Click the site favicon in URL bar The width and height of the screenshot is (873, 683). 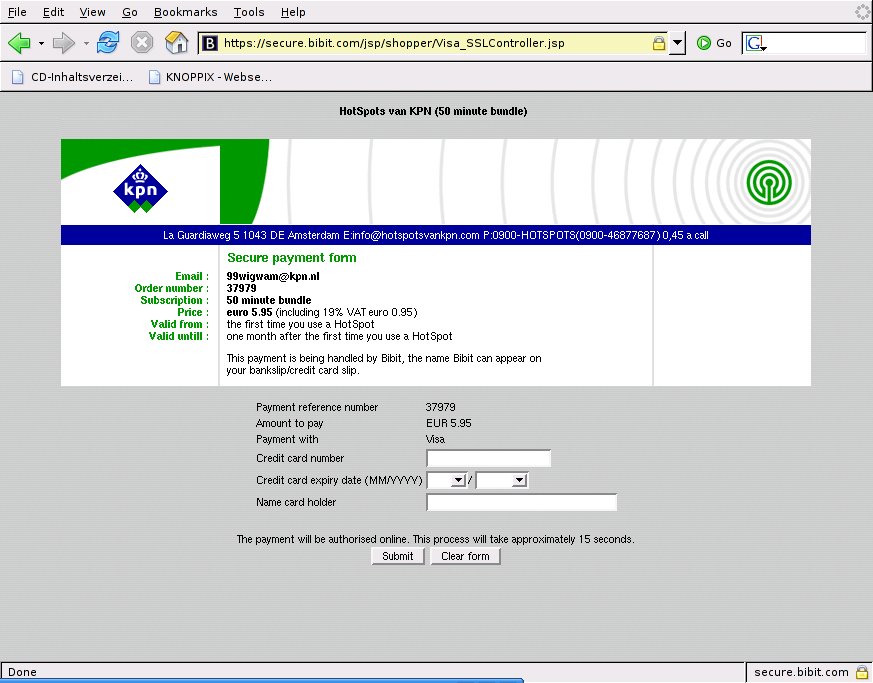click(210, 43)
